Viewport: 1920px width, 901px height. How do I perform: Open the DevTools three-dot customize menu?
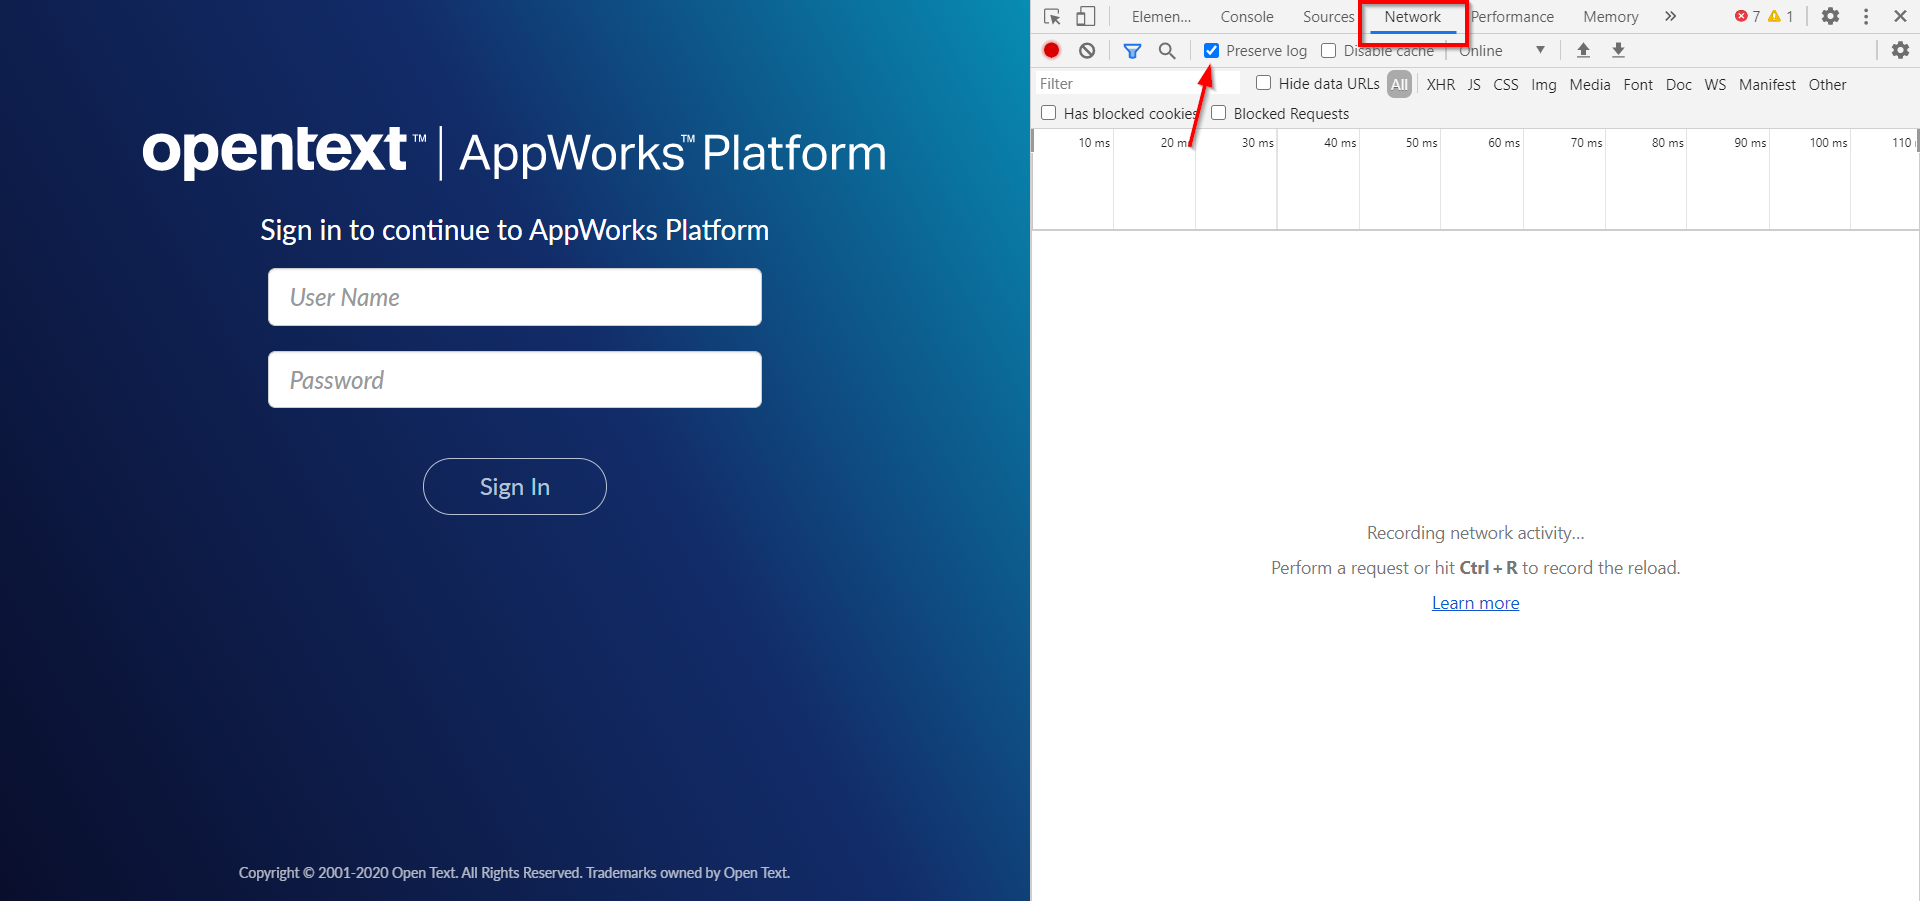click(x=1866, y=17)
